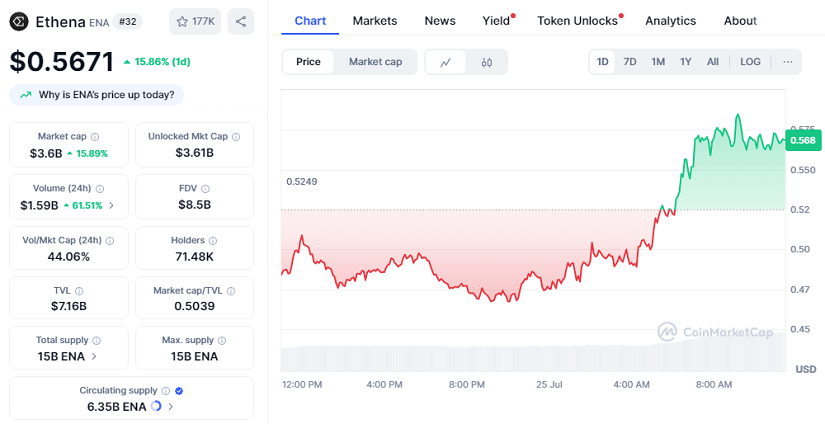Click the 25 Jul date axis label
The image size is (825, 424).
tap(549, 385)
